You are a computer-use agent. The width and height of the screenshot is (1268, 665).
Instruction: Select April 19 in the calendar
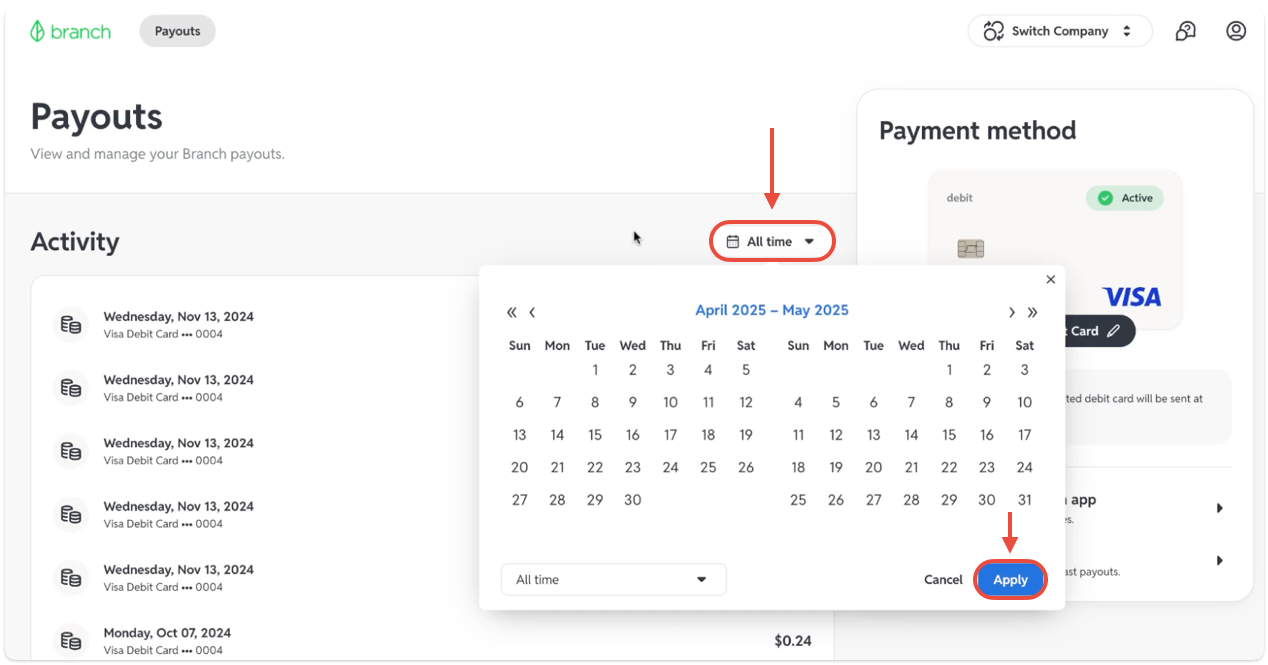pyautogui.click(x=746, y=435)
